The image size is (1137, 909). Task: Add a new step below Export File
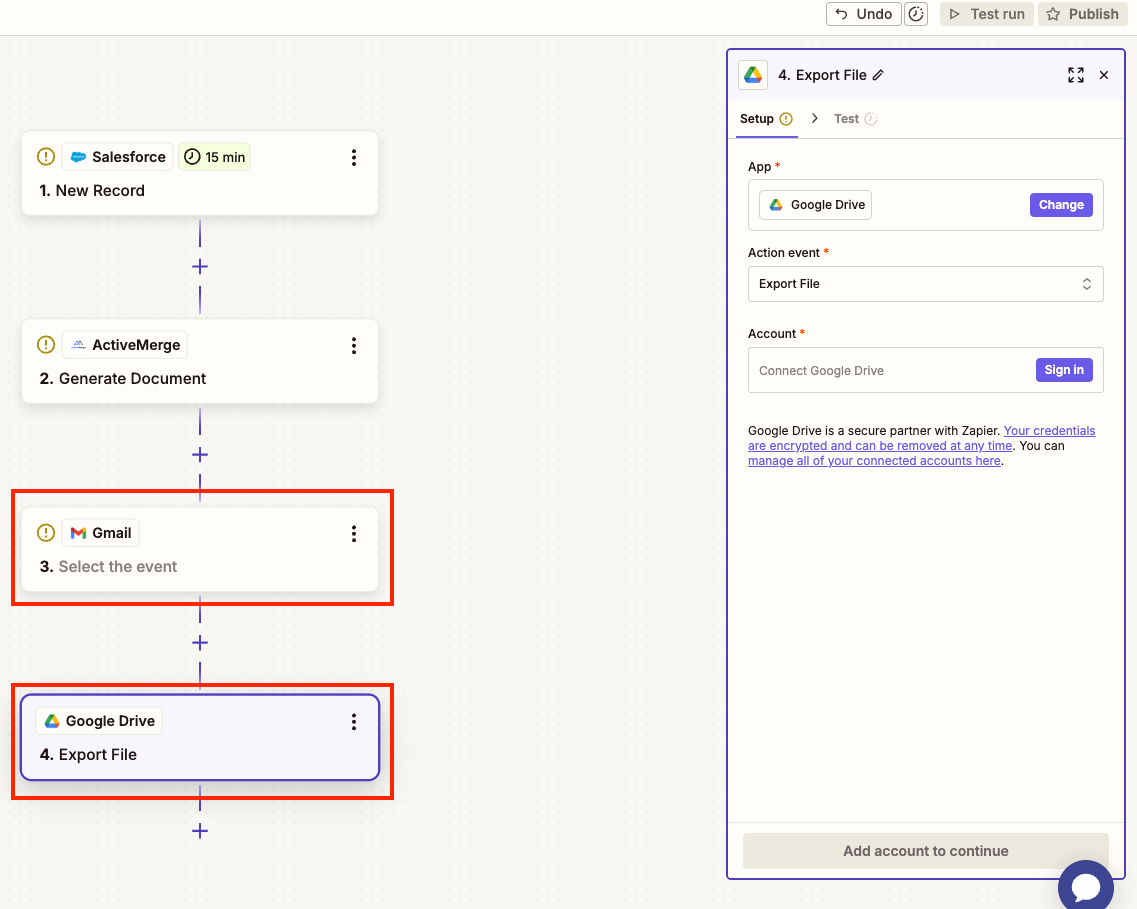(200, 831)
